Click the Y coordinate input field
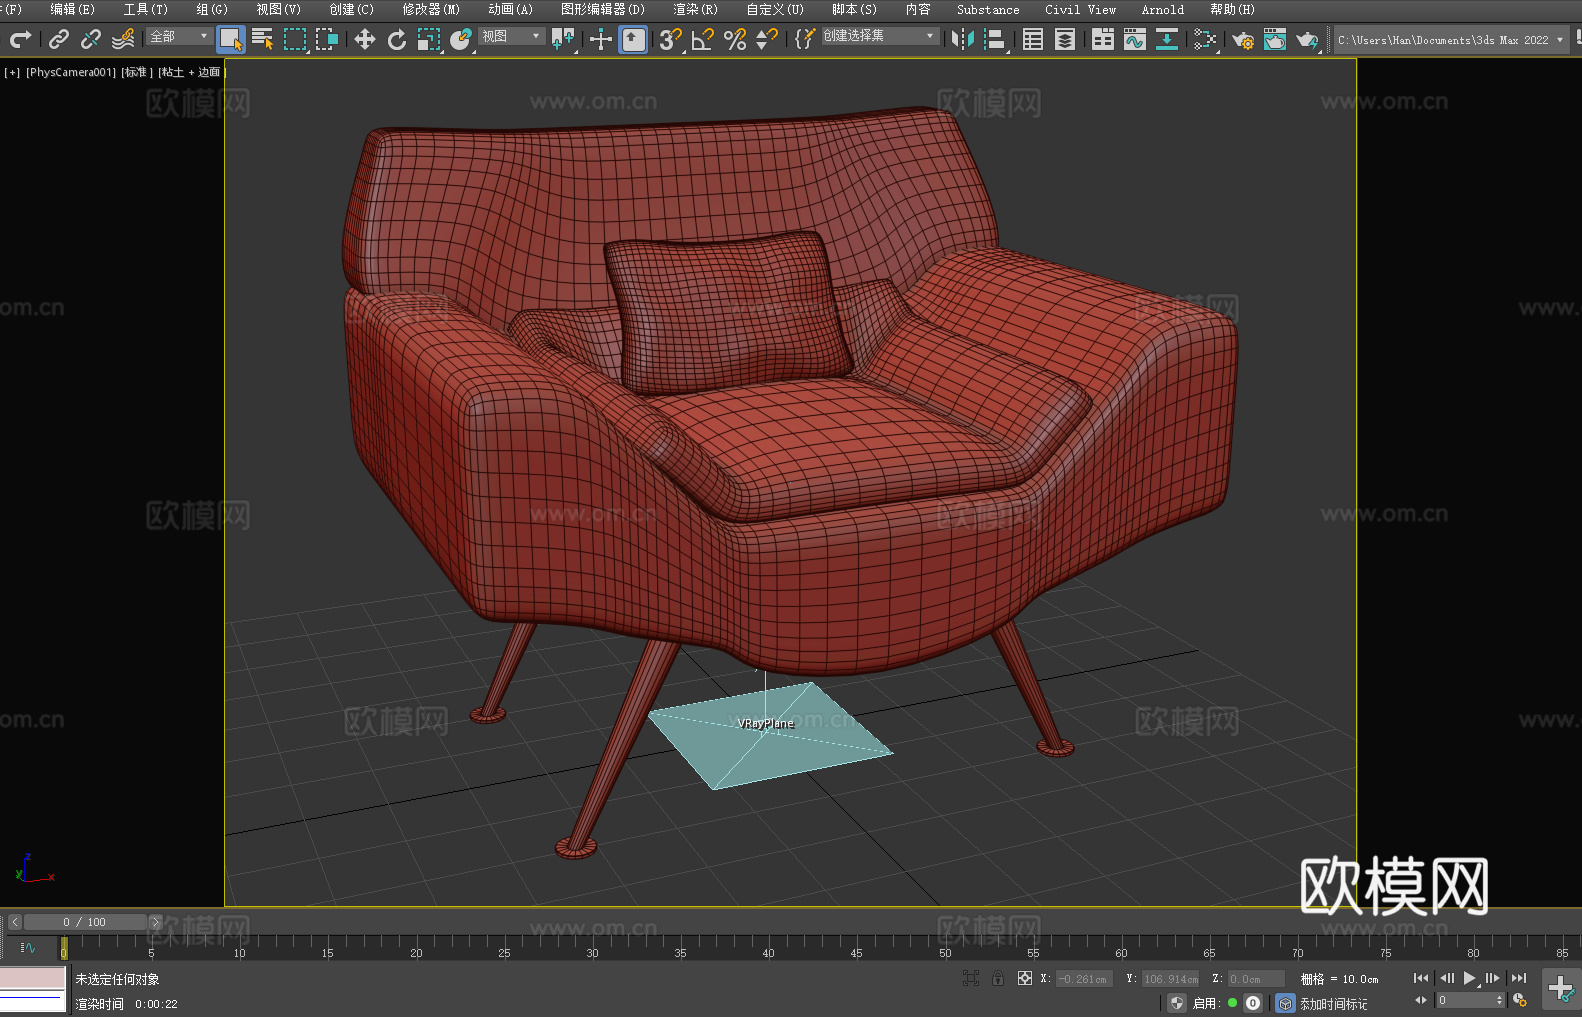 click(x=1170, y=979)
